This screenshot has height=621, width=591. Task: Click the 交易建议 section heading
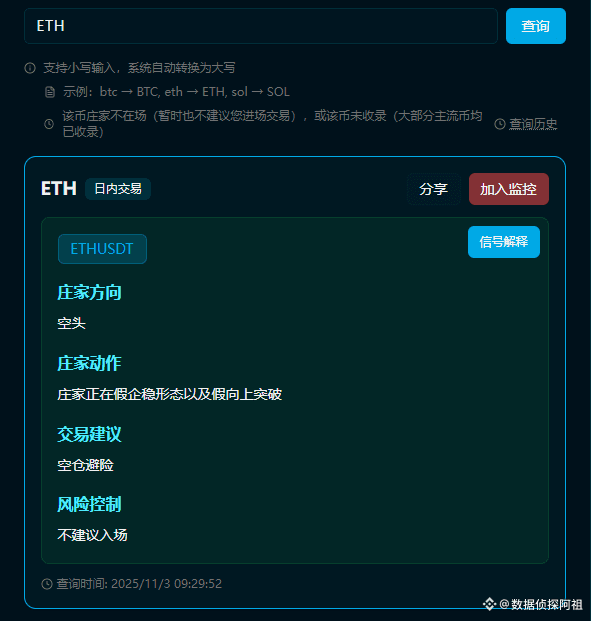click(x=89, y=434)
